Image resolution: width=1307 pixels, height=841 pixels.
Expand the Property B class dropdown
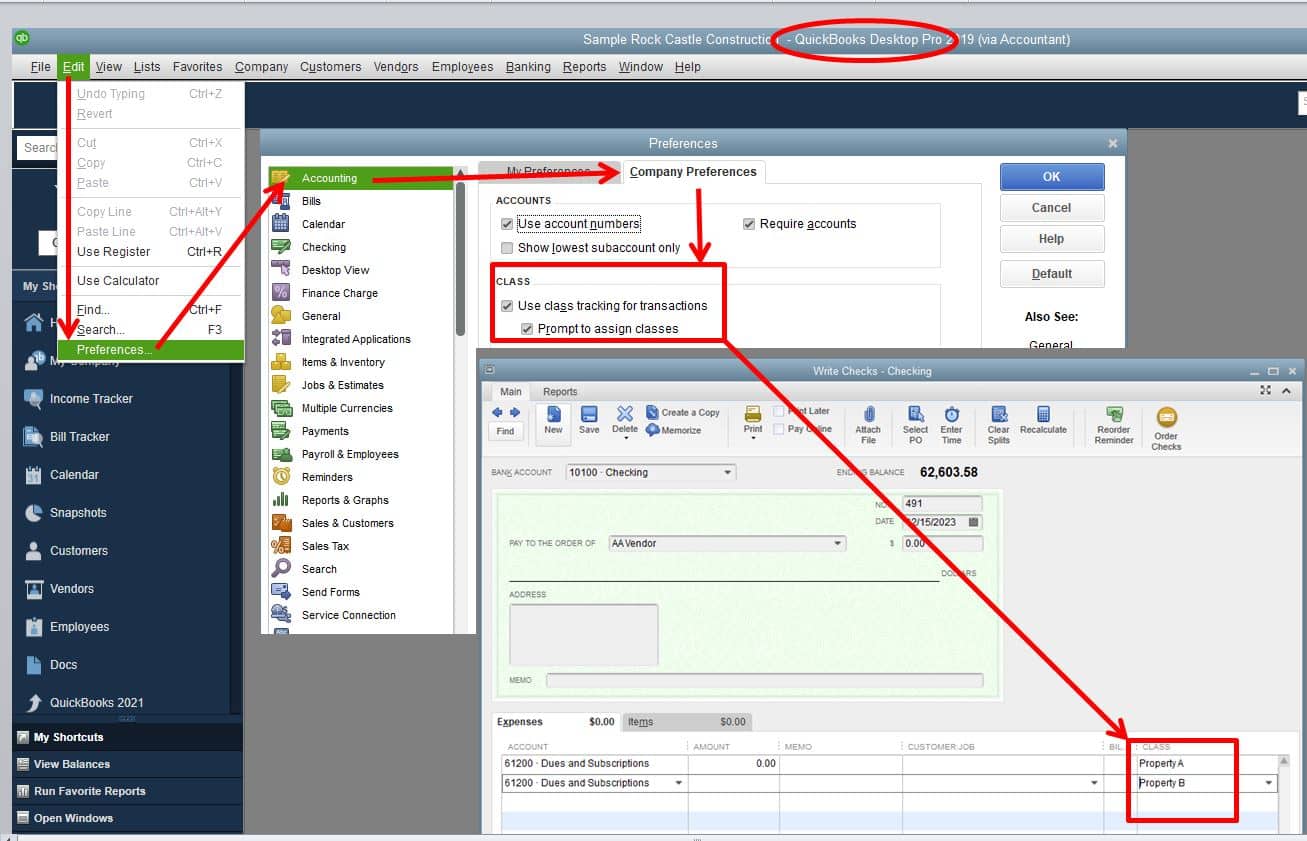(x=1270, y=783)
